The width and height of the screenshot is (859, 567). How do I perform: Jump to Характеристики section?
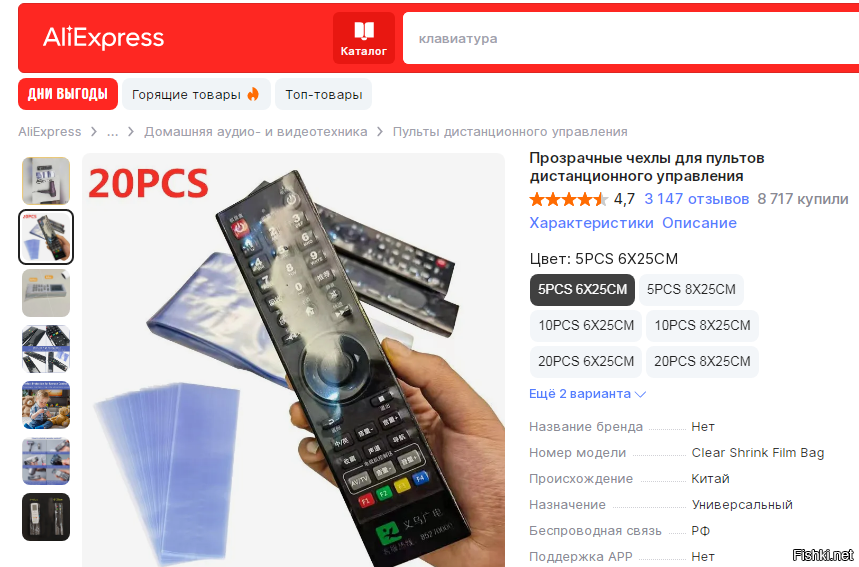[591, 223]
